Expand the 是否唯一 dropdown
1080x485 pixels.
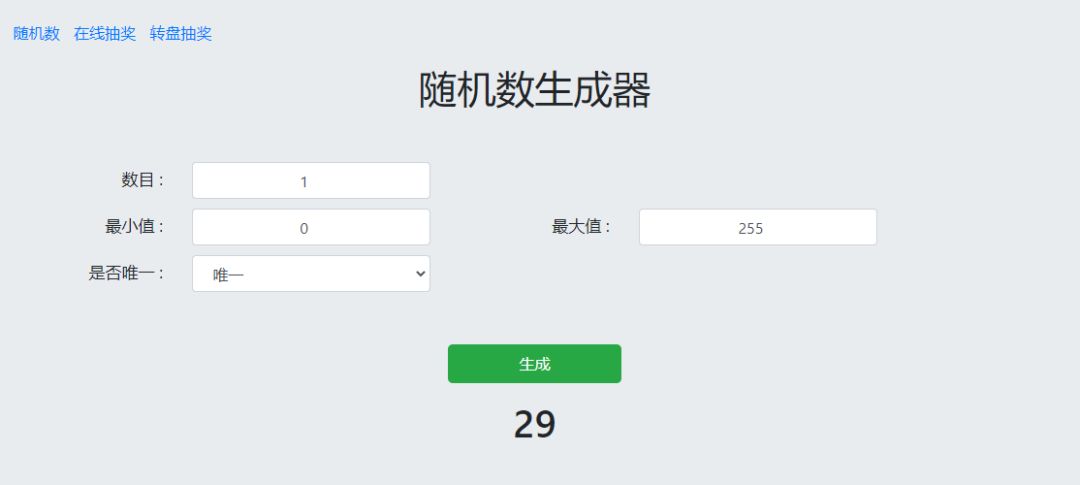[x=311, y=274]
